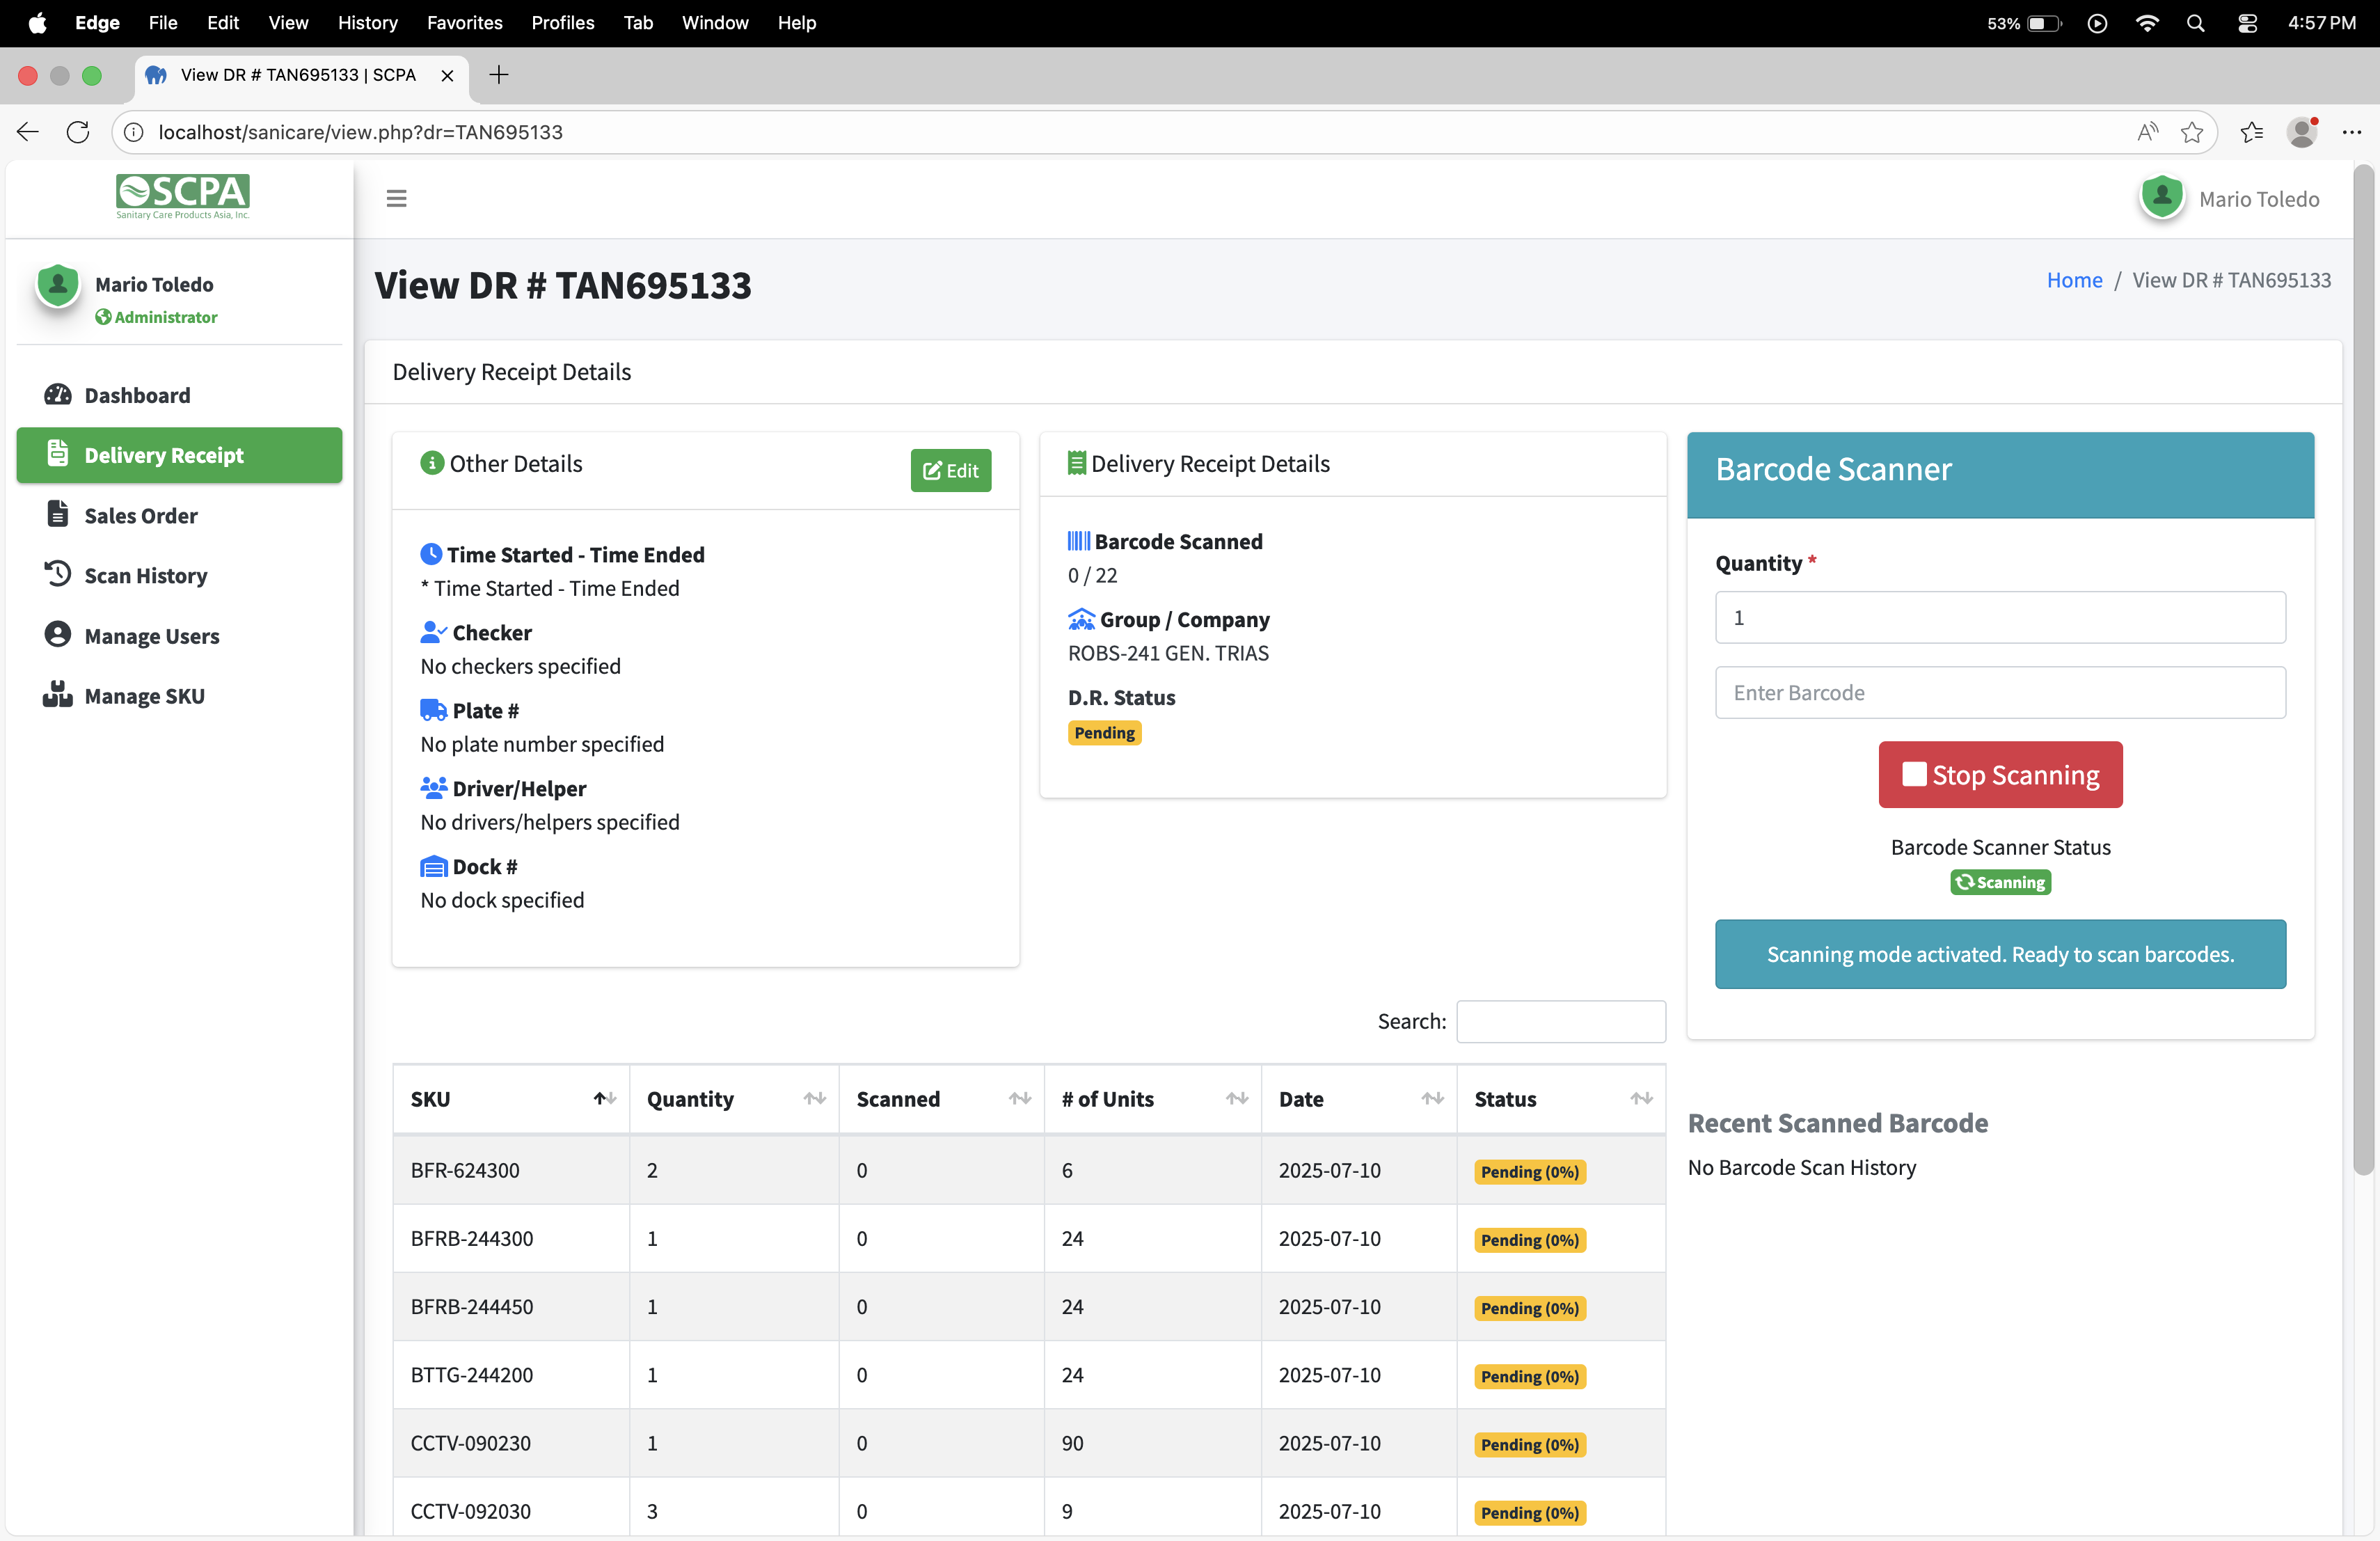Viewport: 2380px width, 1541px height.
Task: Open the History menu
Action: pyautogui.click(x=367, y=22)
